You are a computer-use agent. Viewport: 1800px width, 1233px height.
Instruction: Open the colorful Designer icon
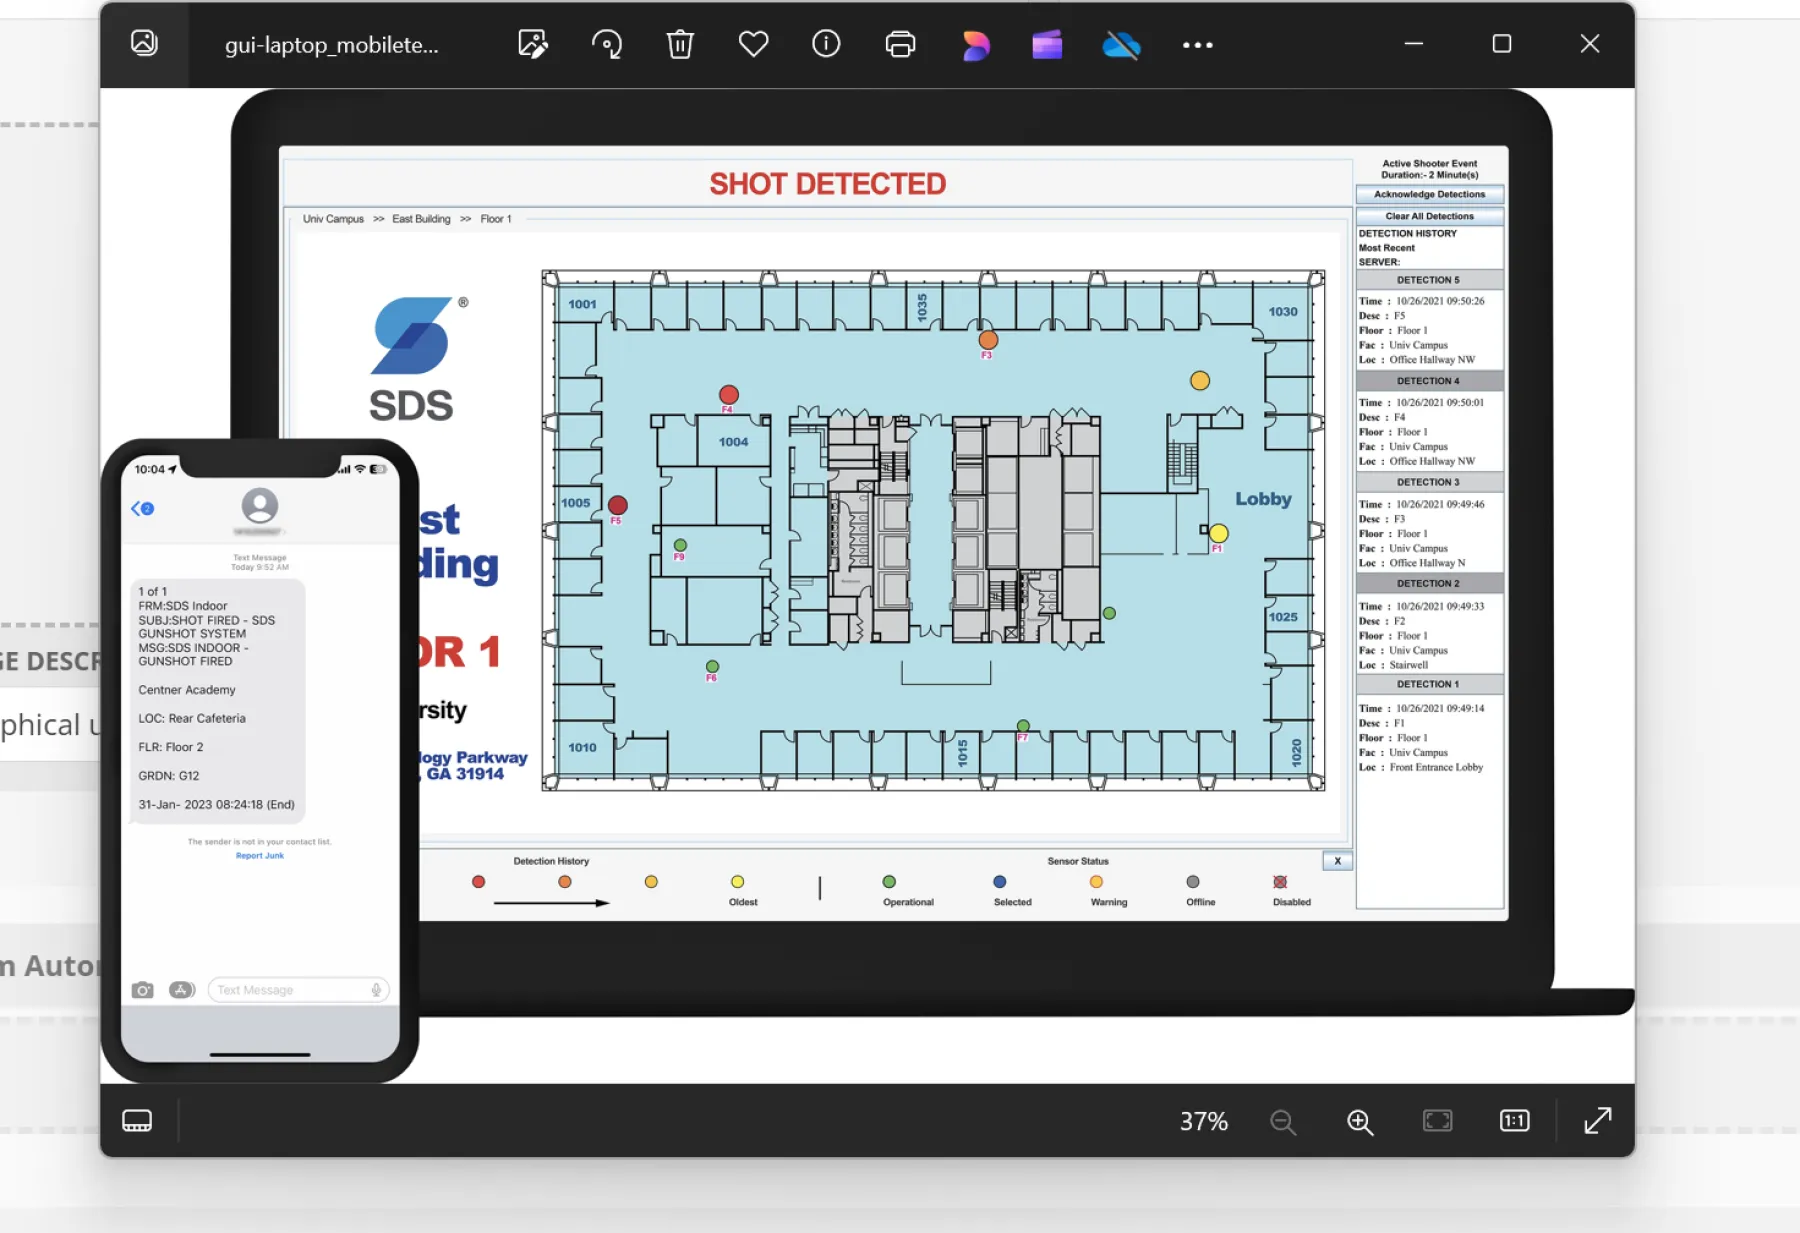pyautogui.click(x=975, y=45)
